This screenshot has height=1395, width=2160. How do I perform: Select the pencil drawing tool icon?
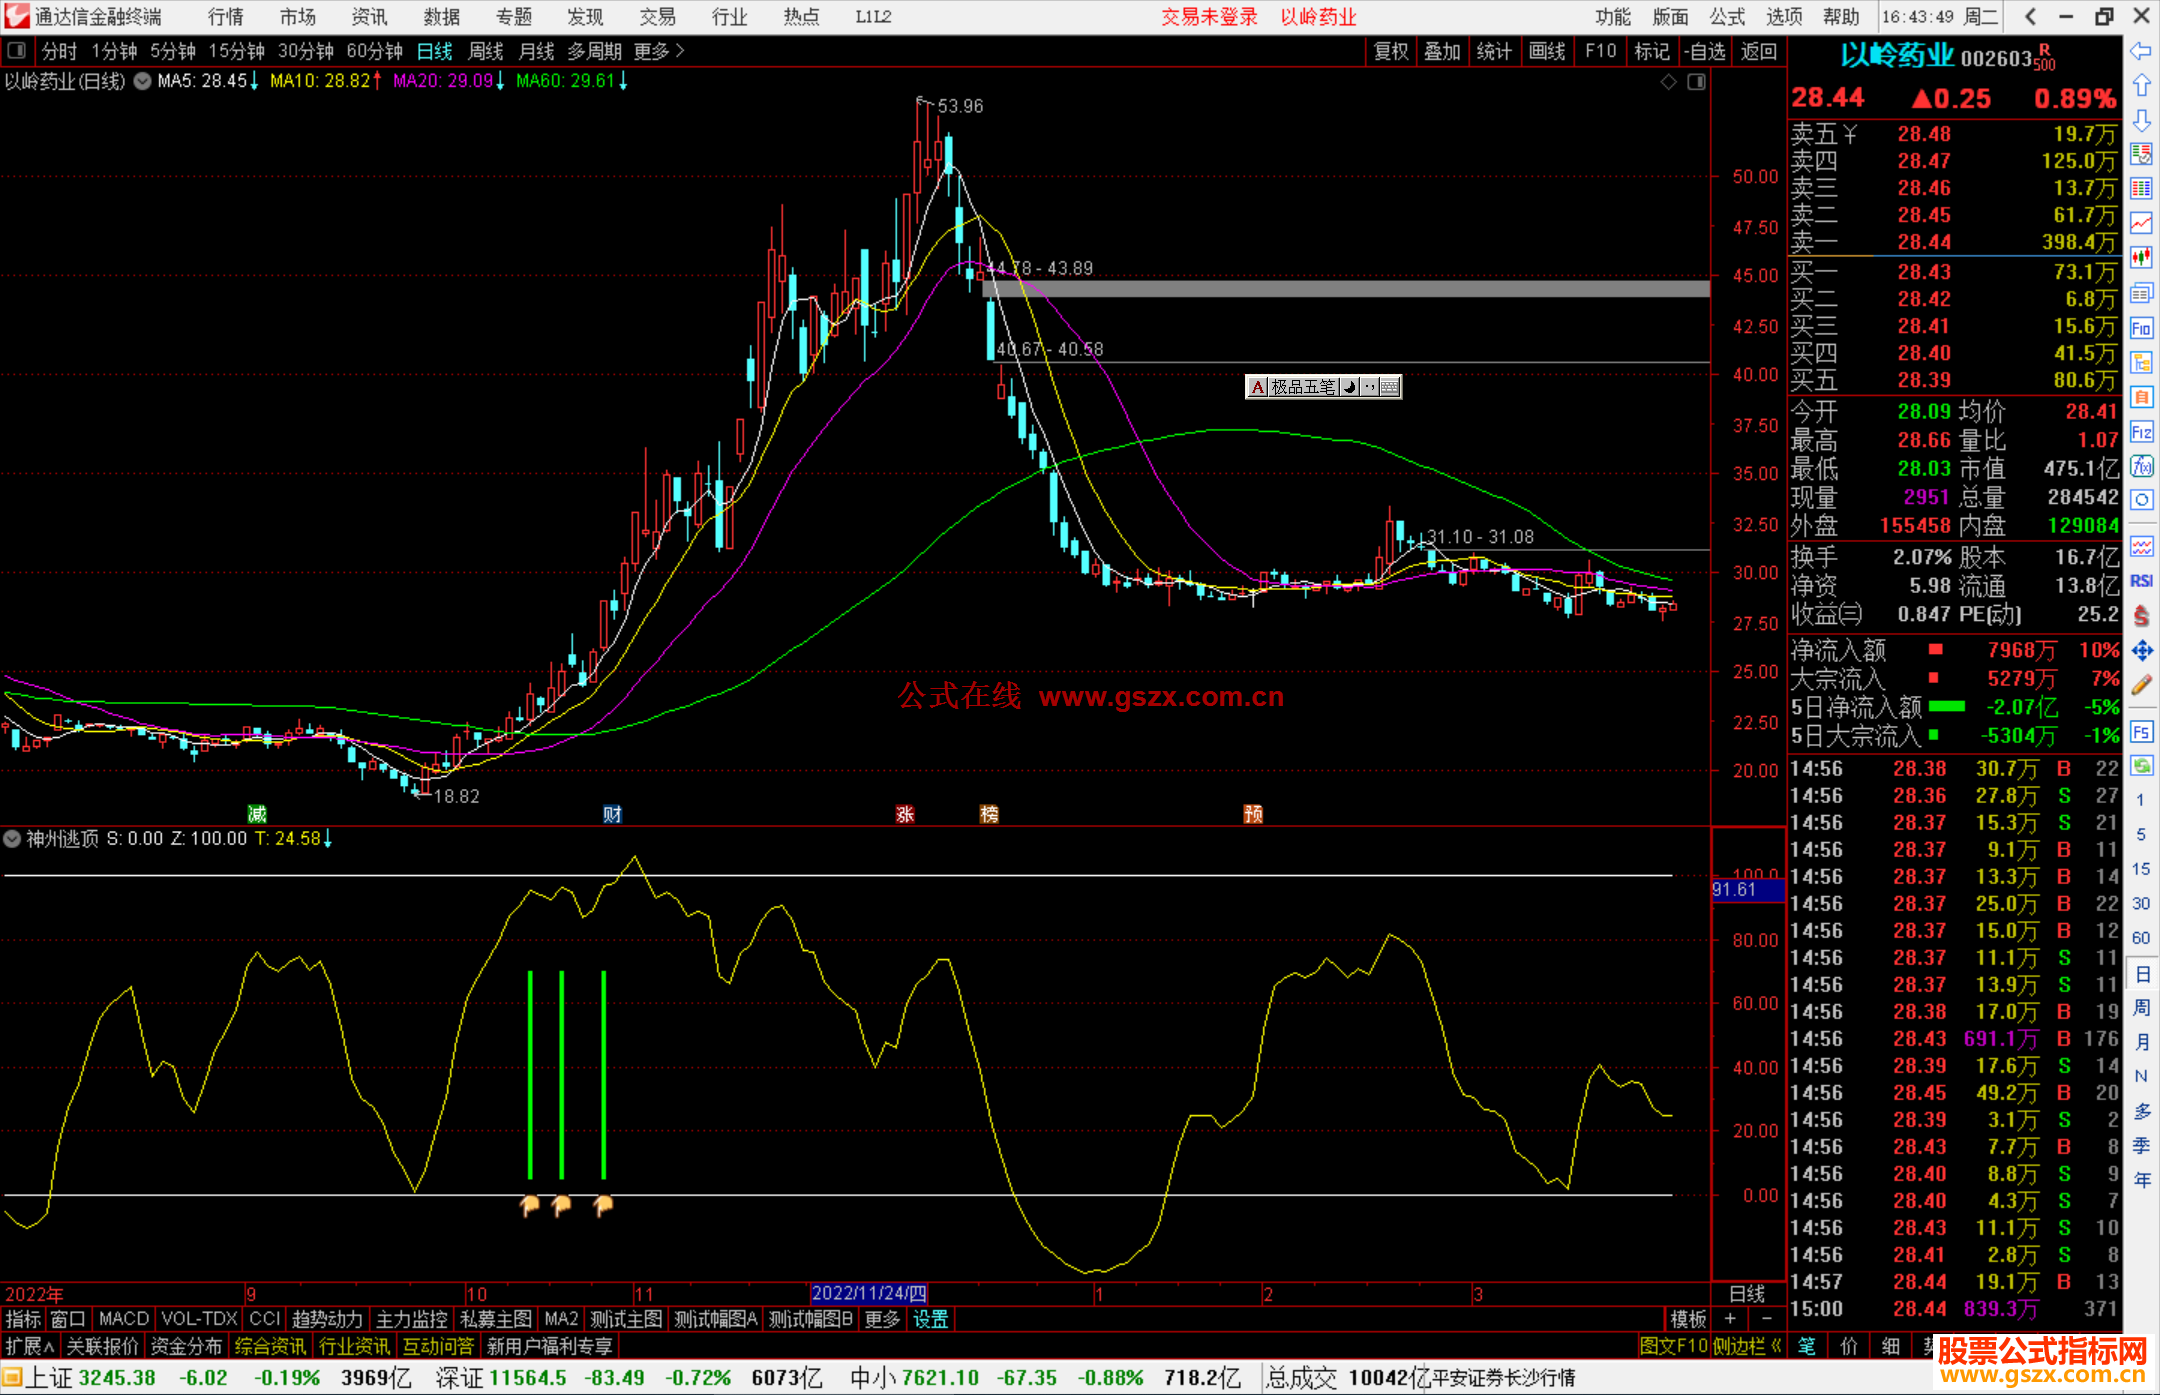[x=2141, y=685]
